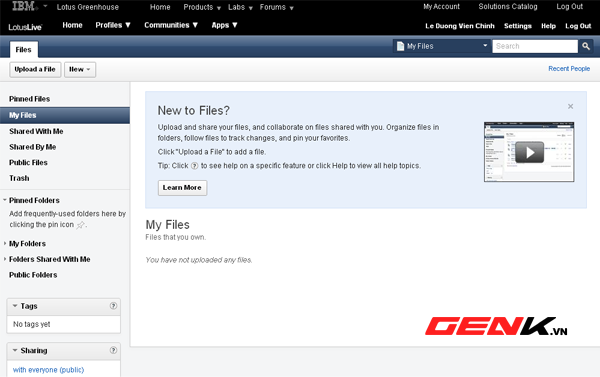Click the Upload a File button
Screen dimensions: 600x377
[35, 70]
